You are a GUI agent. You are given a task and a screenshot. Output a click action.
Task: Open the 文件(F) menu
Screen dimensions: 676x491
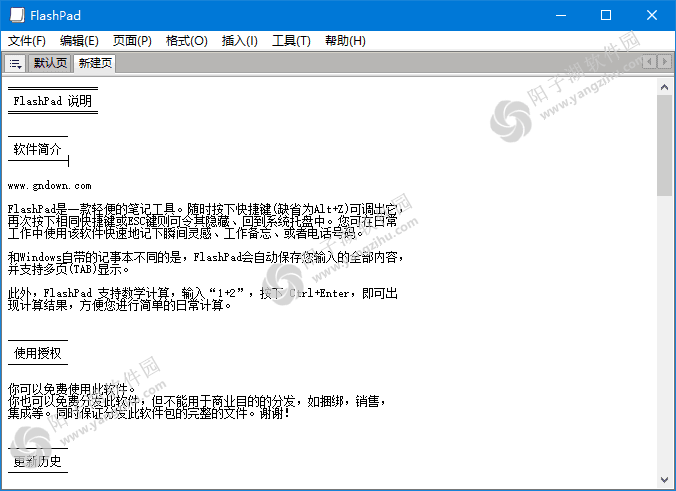tap(27, 41)
